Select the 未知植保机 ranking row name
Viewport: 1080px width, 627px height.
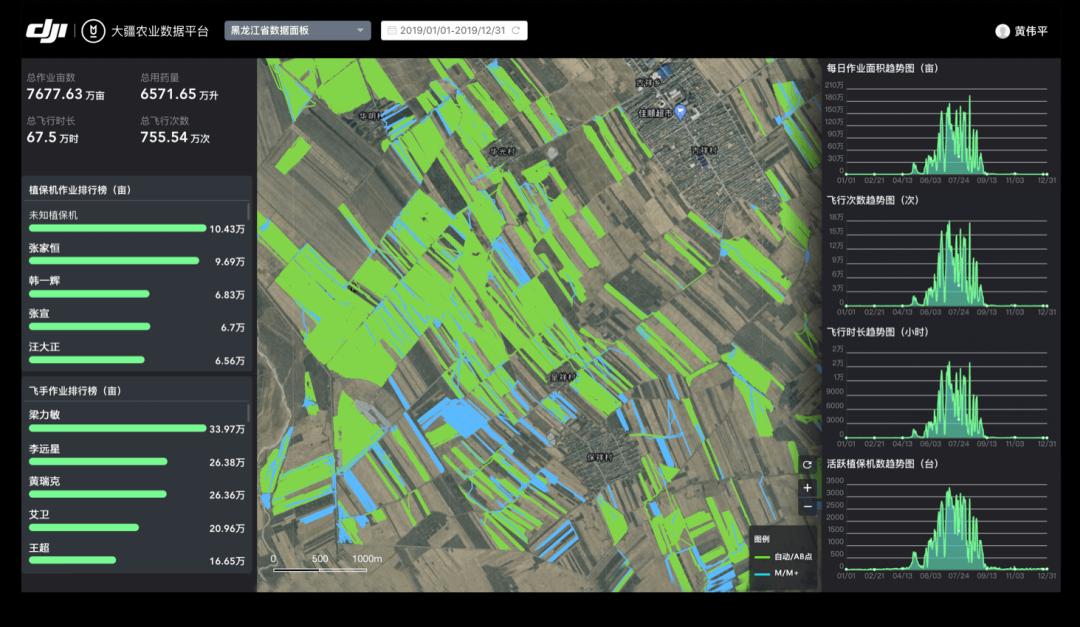53,215
